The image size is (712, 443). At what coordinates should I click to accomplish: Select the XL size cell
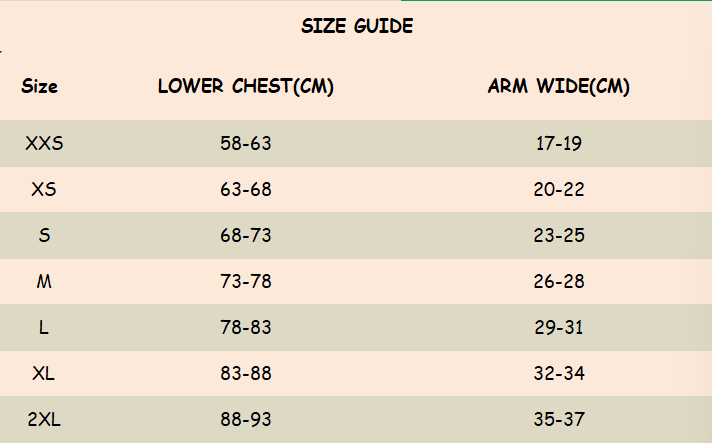pos(44,373)
